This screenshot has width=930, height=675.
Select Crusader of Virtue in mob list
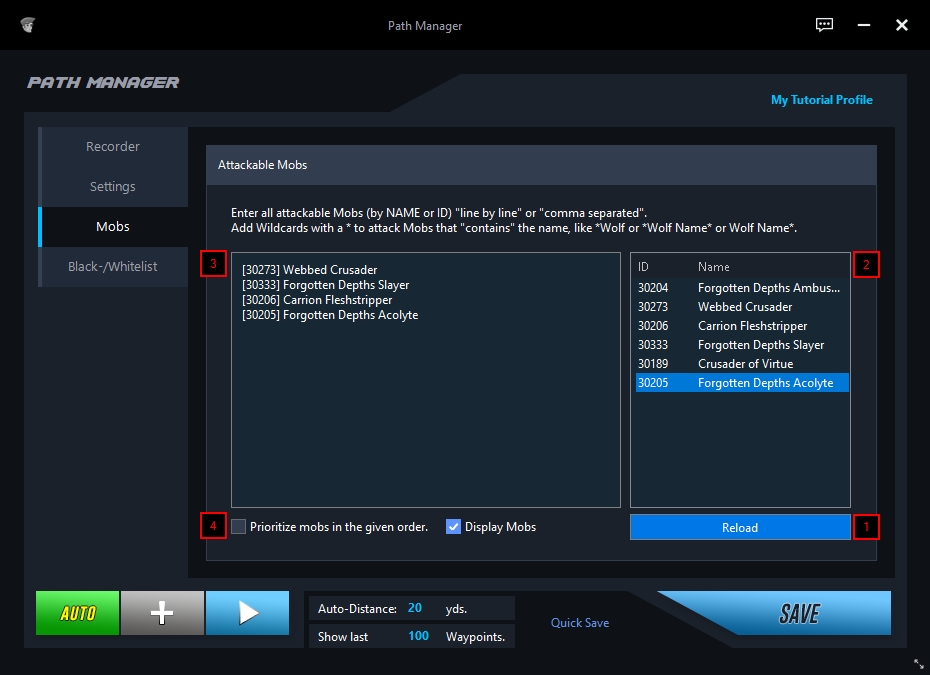coord(744,364)
